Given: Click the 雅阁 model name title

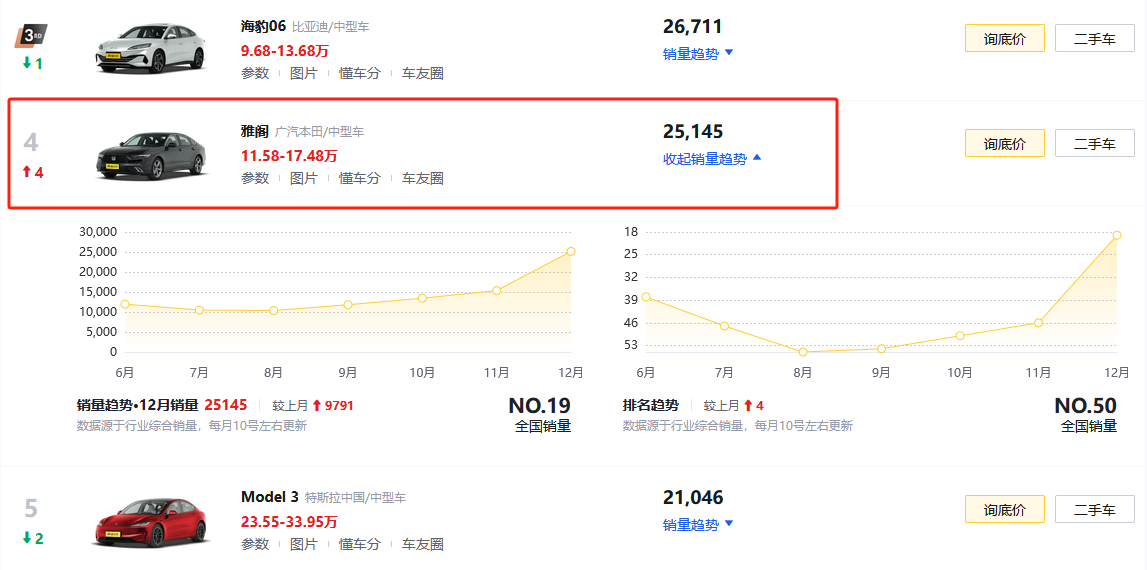Looking at the screenshot, I should point(255,131).
